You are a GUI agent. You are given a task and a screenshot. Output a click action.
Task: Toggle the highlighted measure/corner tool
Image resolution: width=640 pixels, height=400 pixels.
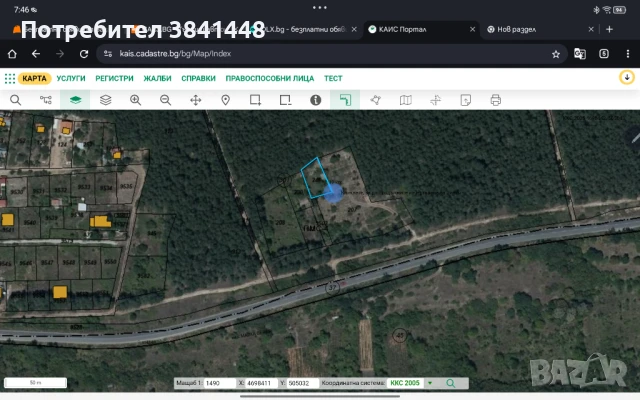(345, 100)
